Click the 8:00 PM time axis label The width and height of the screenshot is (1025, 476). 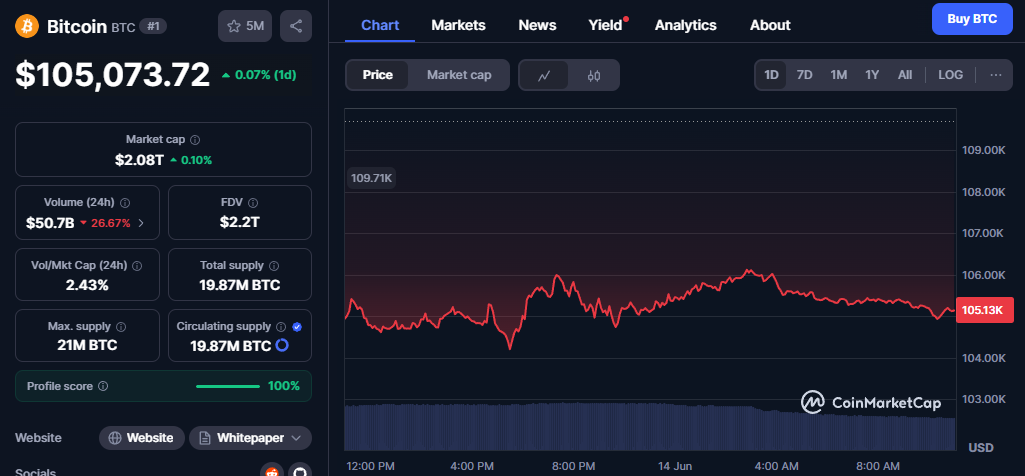(x=573, y=466)
